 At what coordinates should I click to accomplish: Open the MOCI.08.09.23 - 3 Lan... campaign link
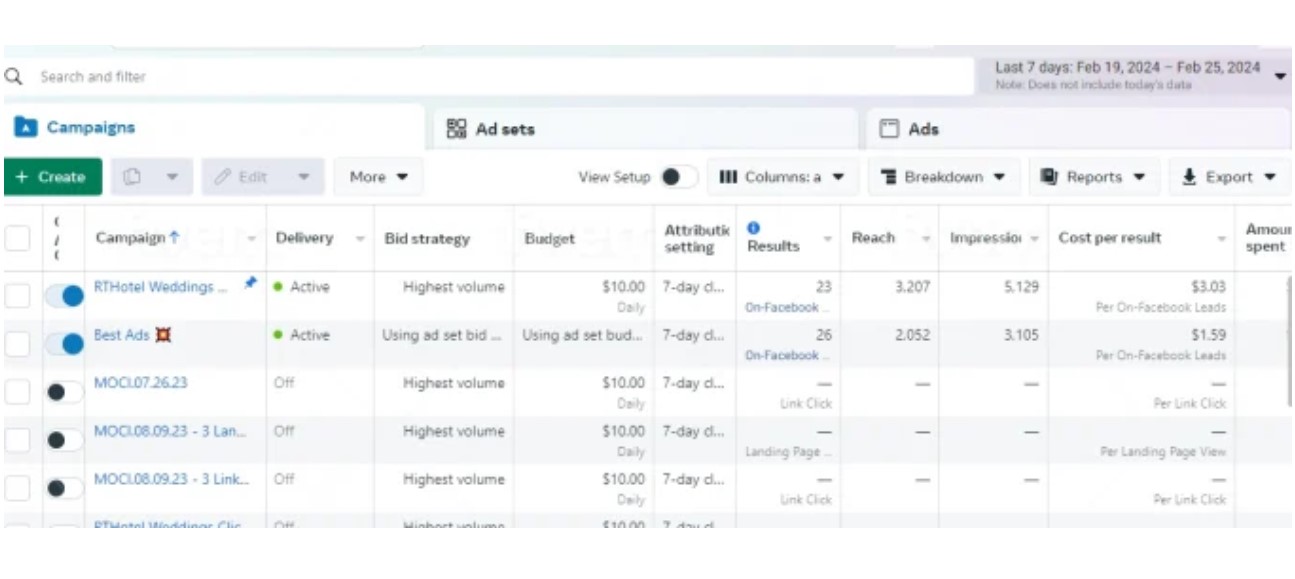pyautogui.click(x=169, y=431)
